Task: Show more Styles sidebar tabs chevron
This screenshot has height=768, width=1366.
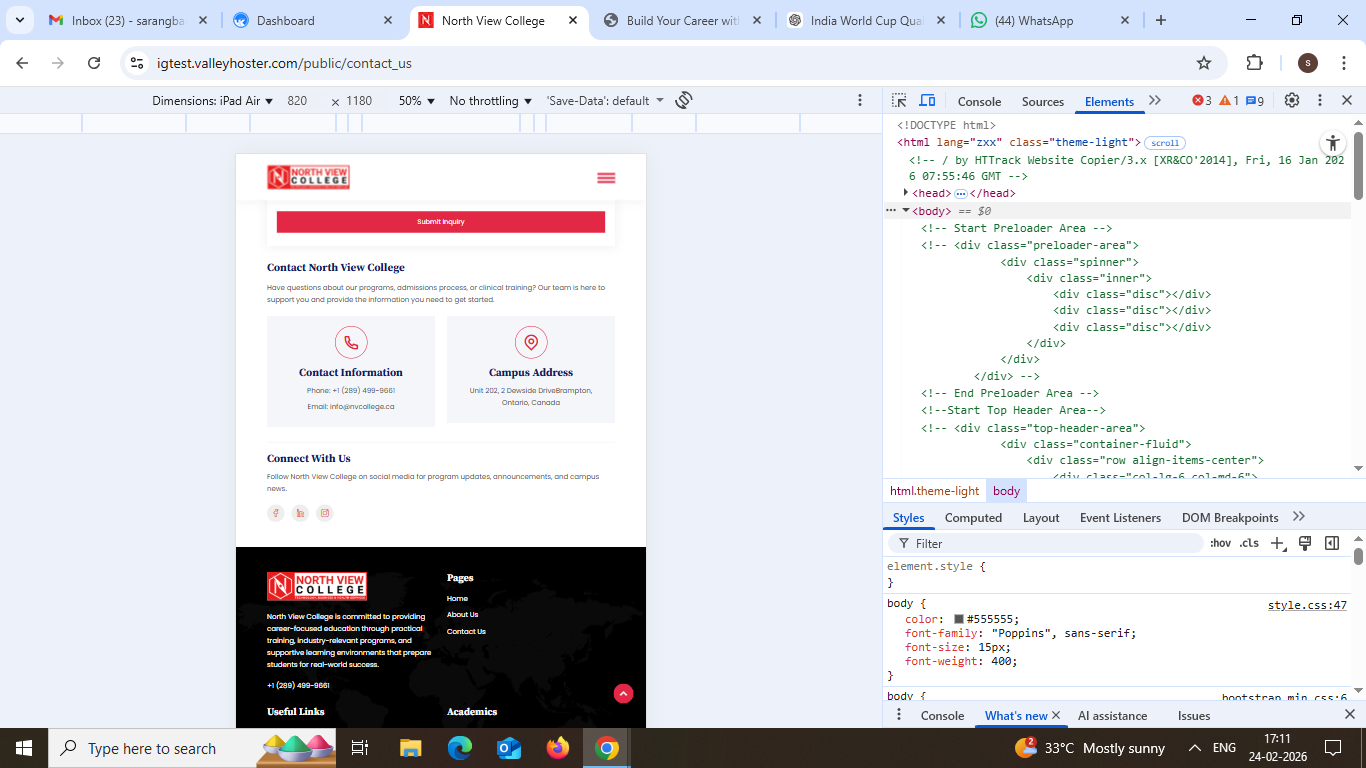Action: pos(1299,517)
